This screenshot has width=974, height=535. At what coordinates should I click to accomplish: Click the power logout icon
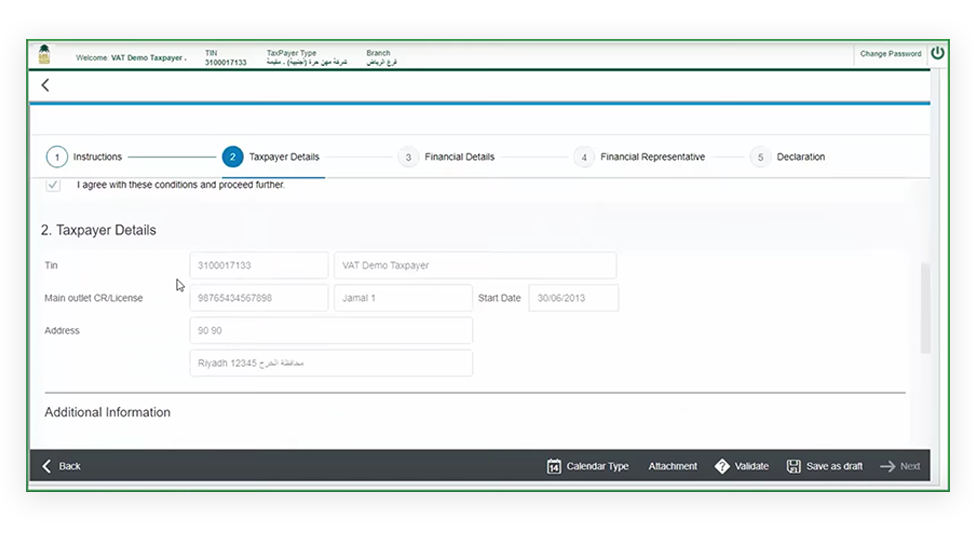coord(937,53)
